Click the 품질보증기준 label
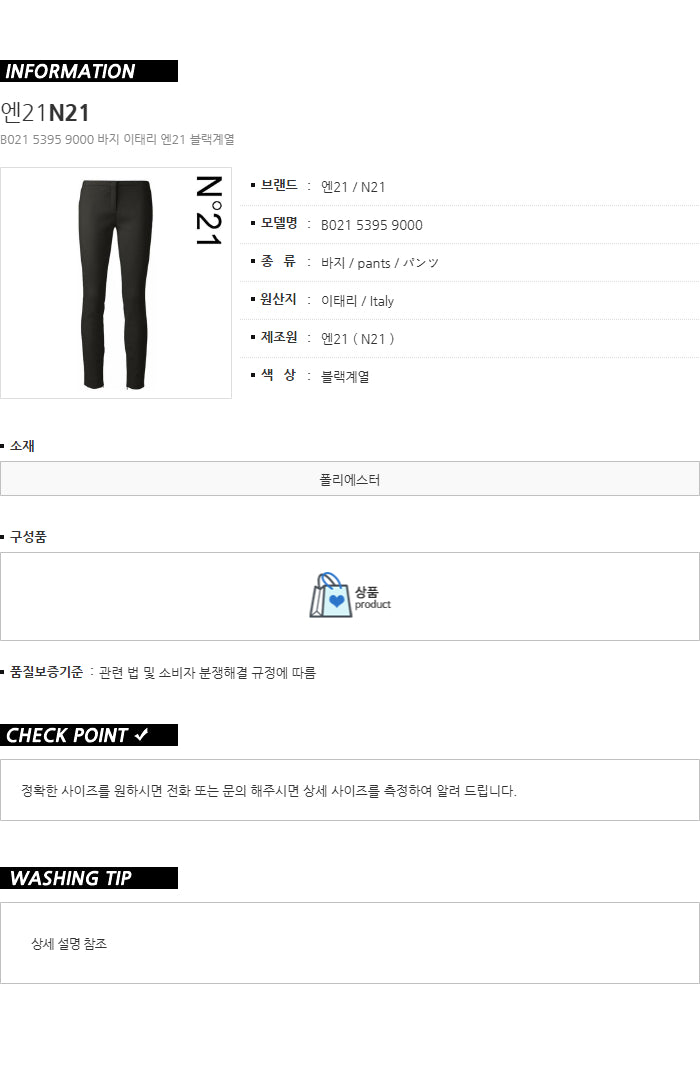This screenshot has height=1070, width=700. [x=46, y=672]
